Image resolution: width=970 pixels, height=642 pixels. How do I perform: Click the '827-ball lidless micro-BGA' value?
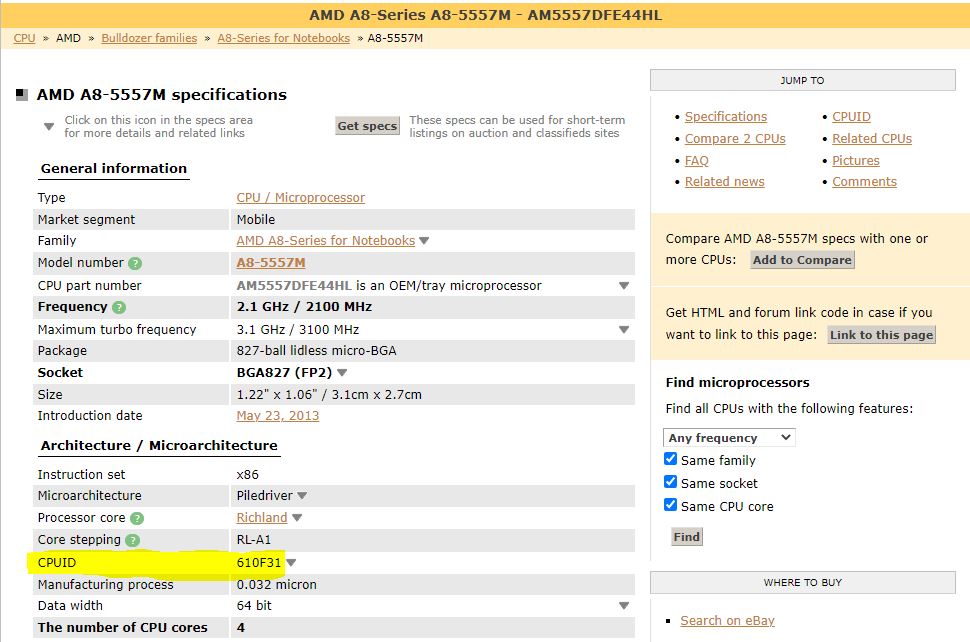point(316,351)
